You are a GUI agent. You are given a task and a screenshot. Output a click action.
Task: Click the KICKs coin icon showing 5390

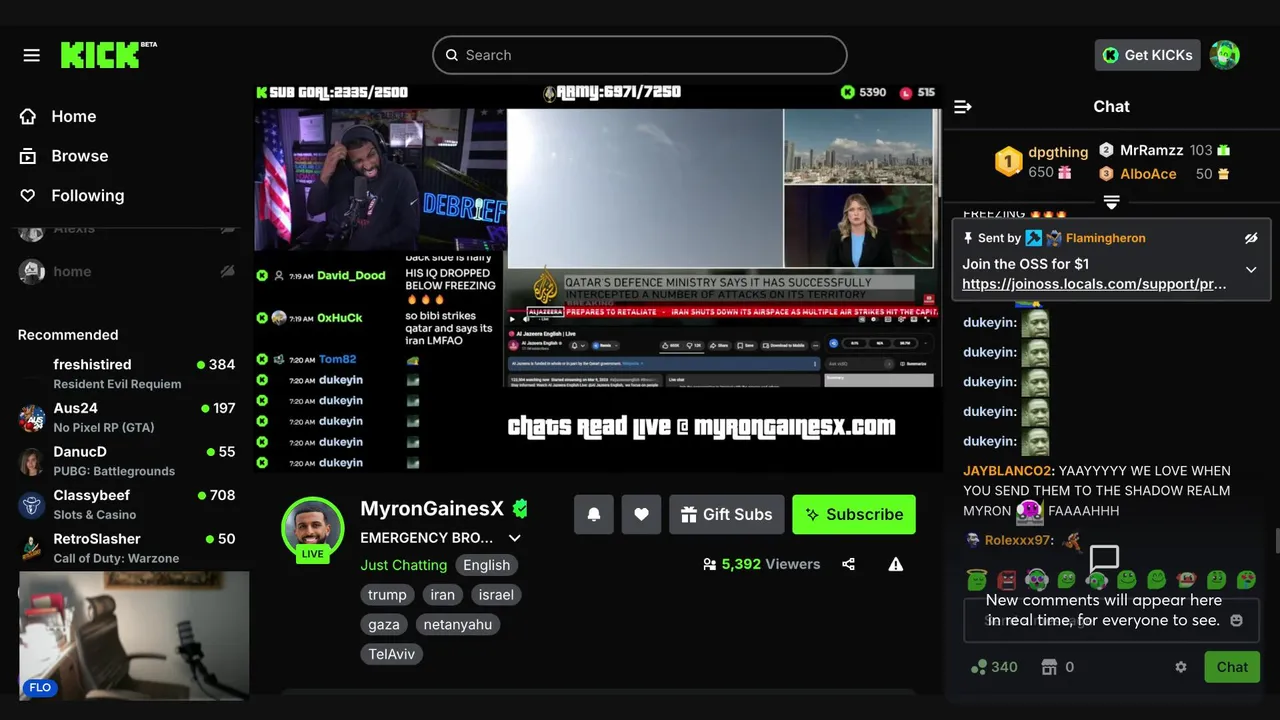(848, 92)
